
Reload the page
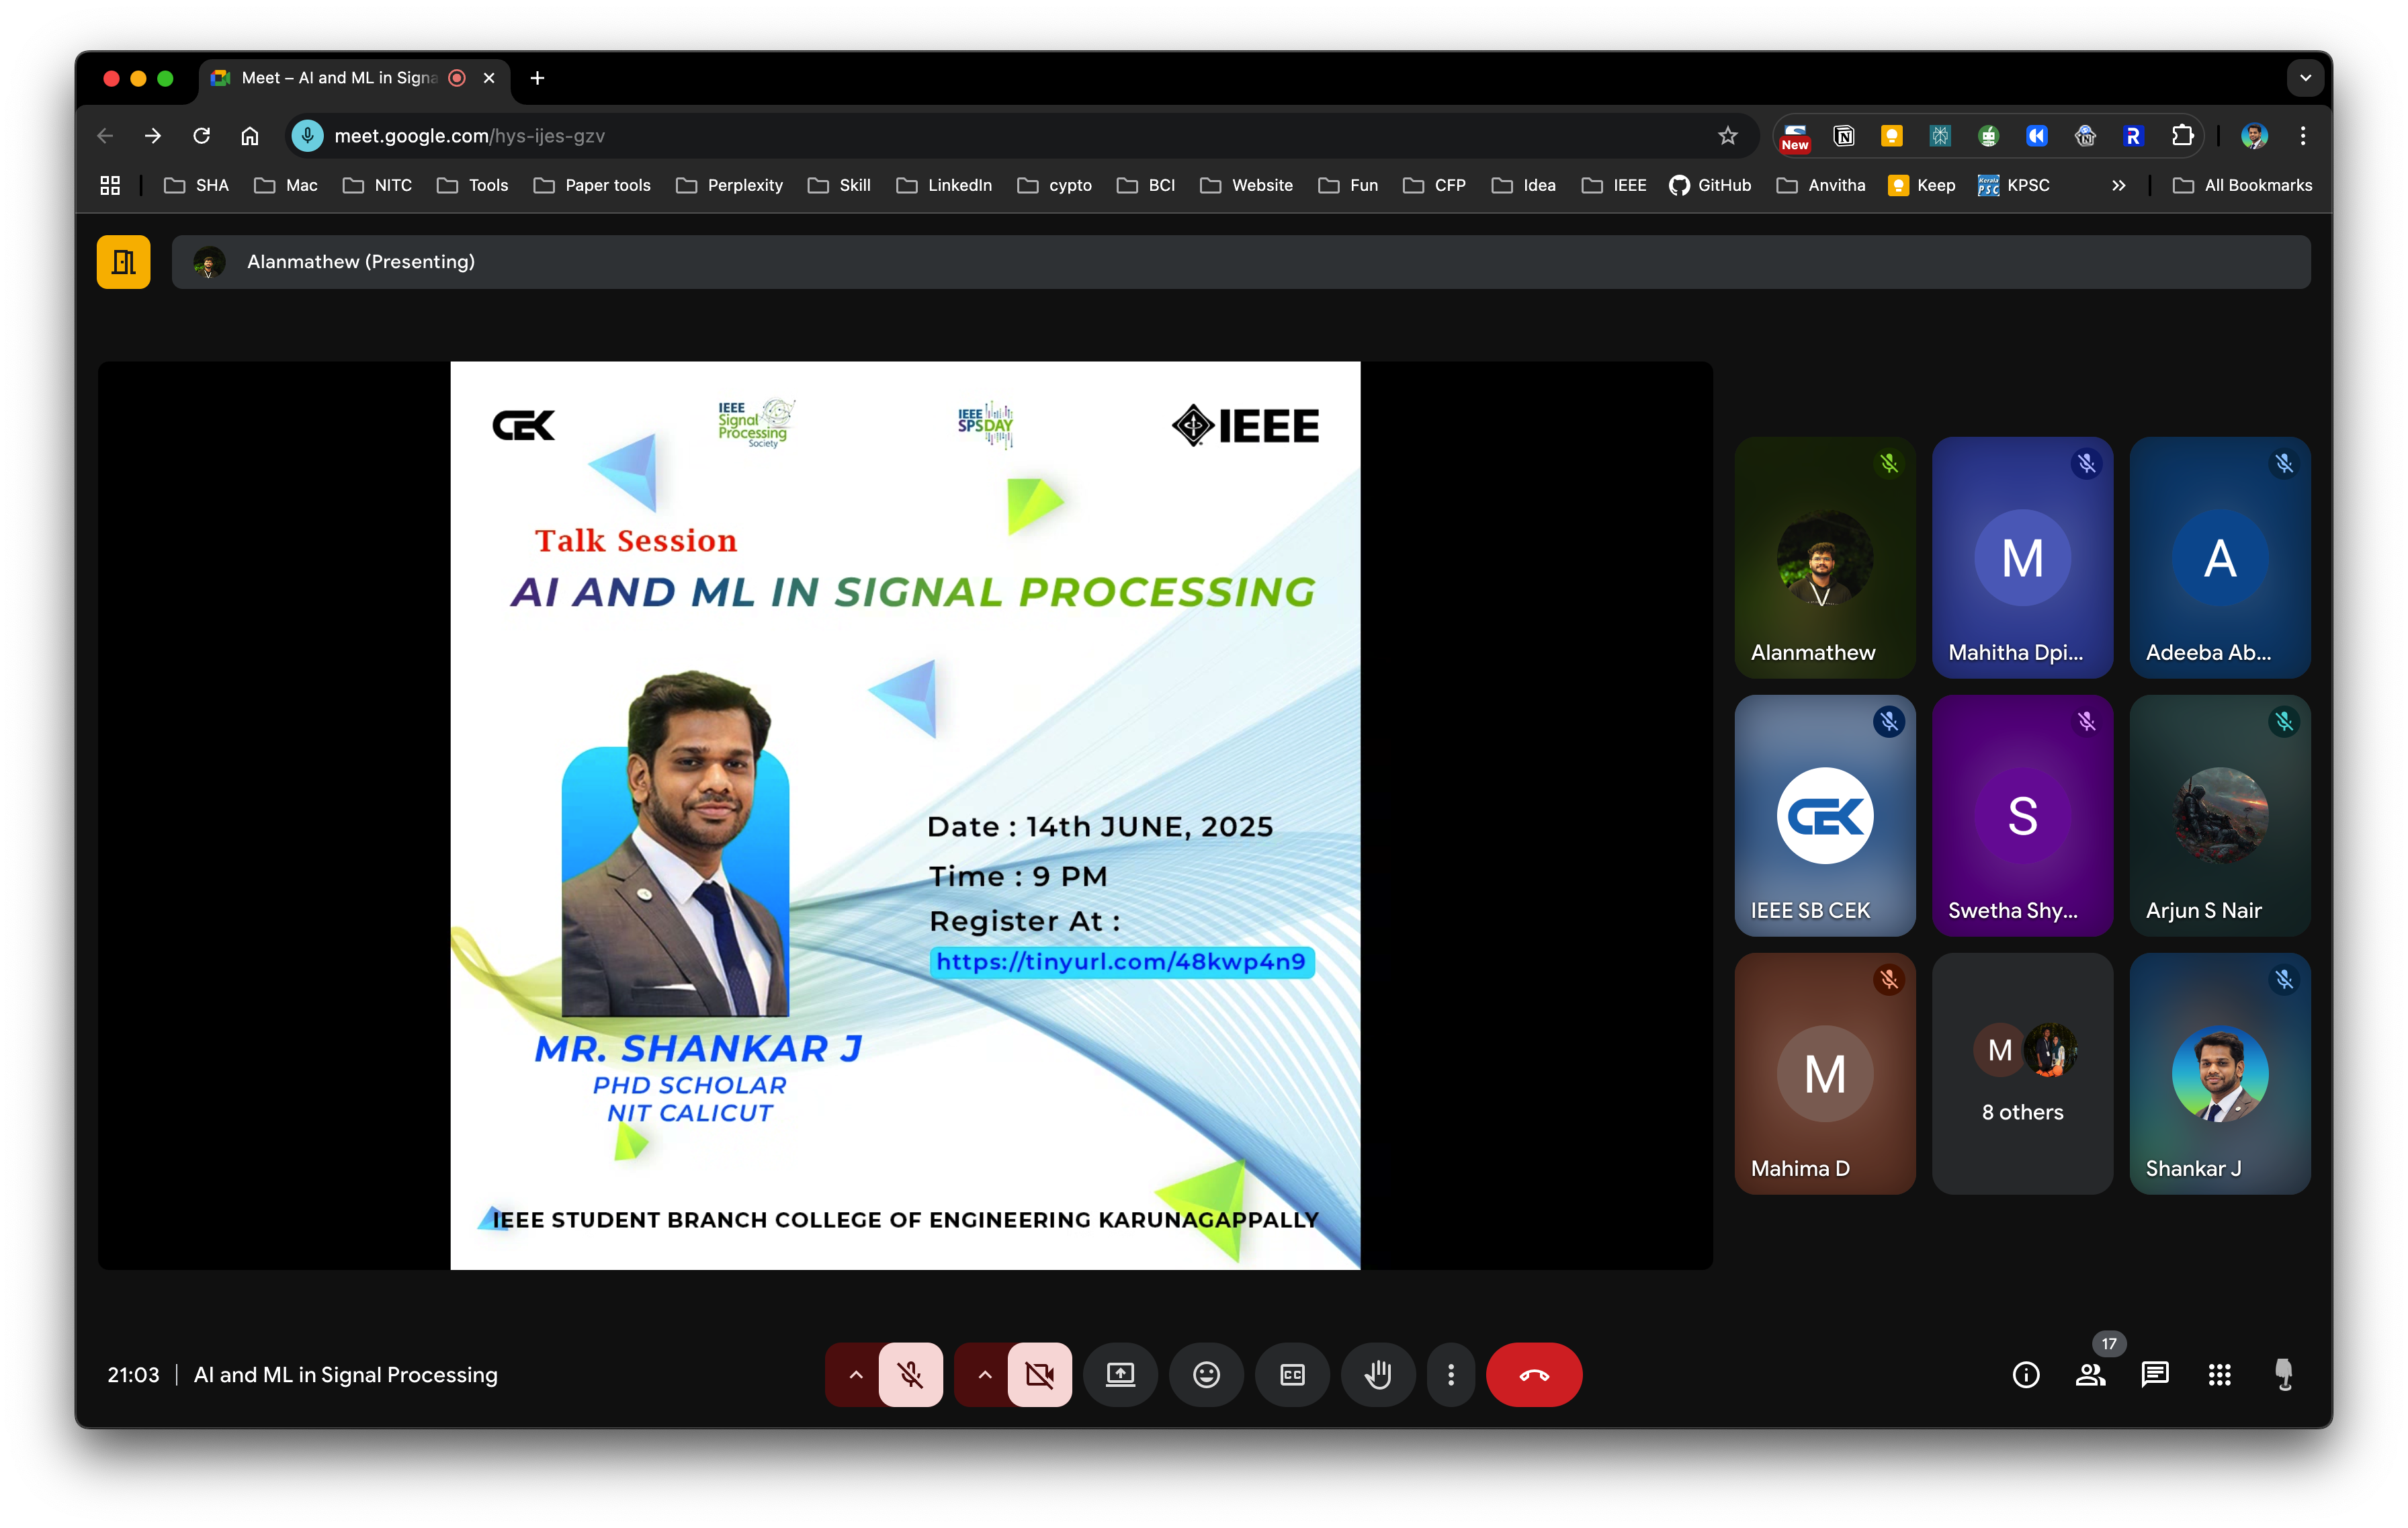201,136
